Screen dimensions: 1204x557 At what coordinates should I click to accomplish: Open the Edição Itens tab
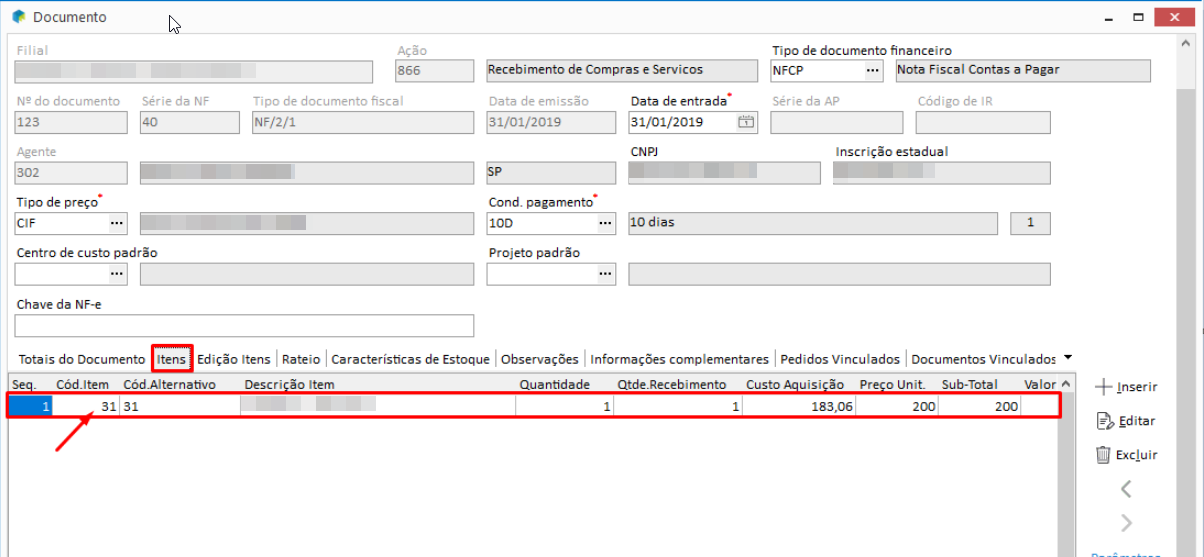[233, 359]
